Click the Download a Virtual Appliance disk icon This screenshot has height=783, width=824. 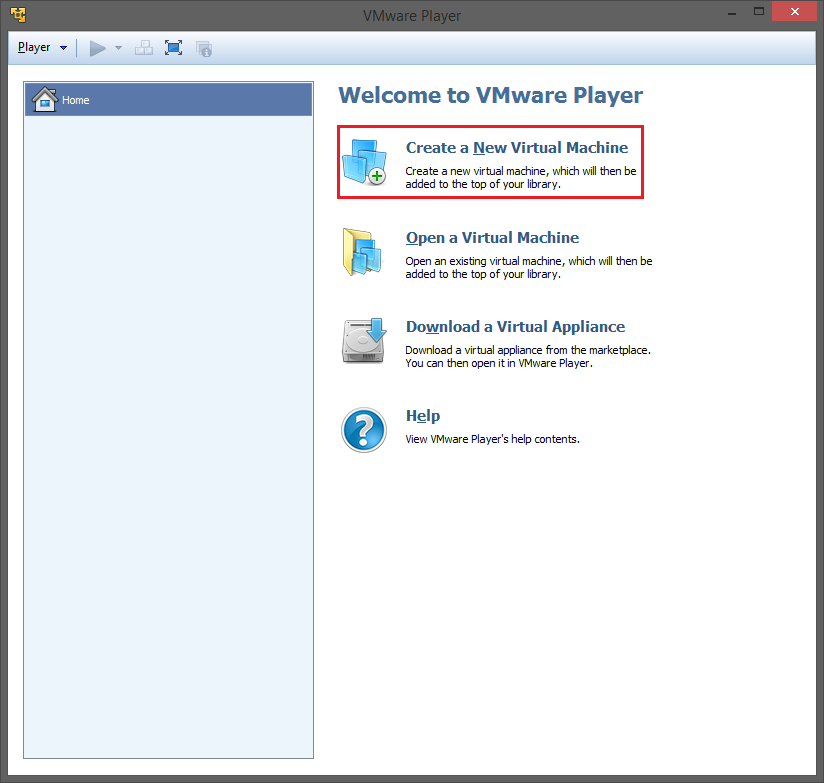pos(363,341)
